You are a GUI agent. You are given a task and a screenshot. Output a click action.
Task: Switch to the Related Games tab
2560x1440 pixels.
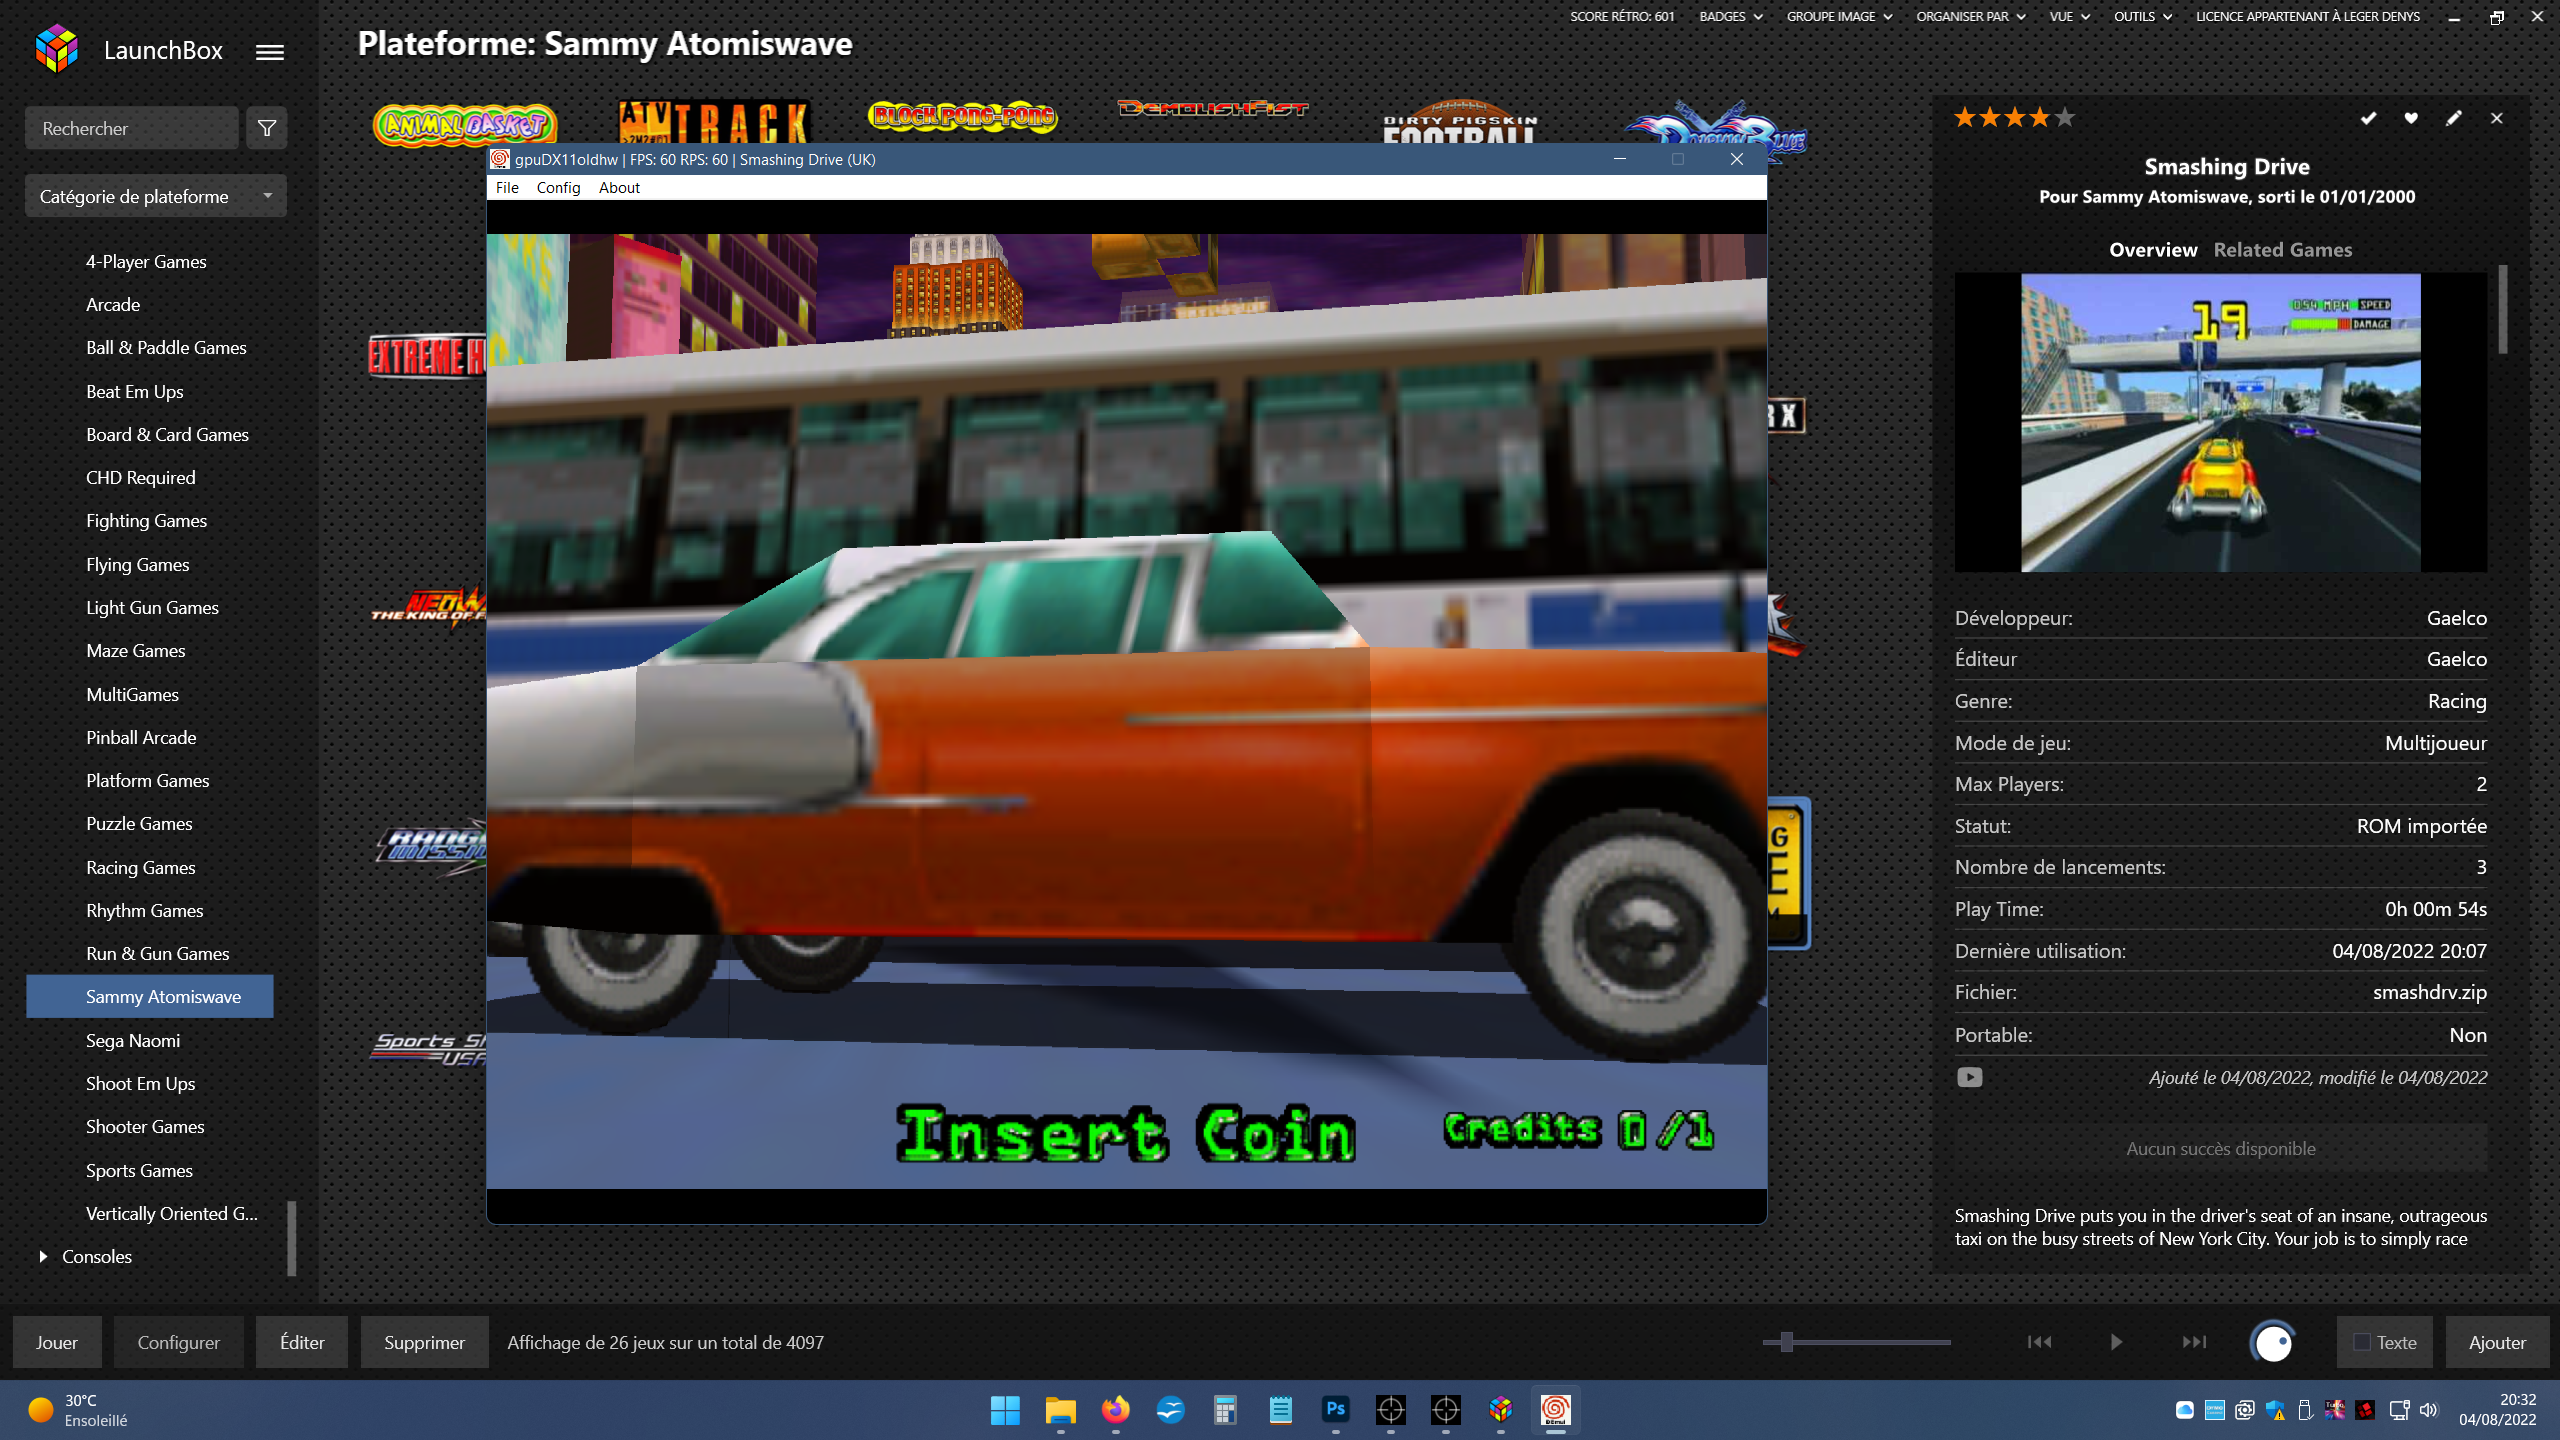(x=2282, y=250)
